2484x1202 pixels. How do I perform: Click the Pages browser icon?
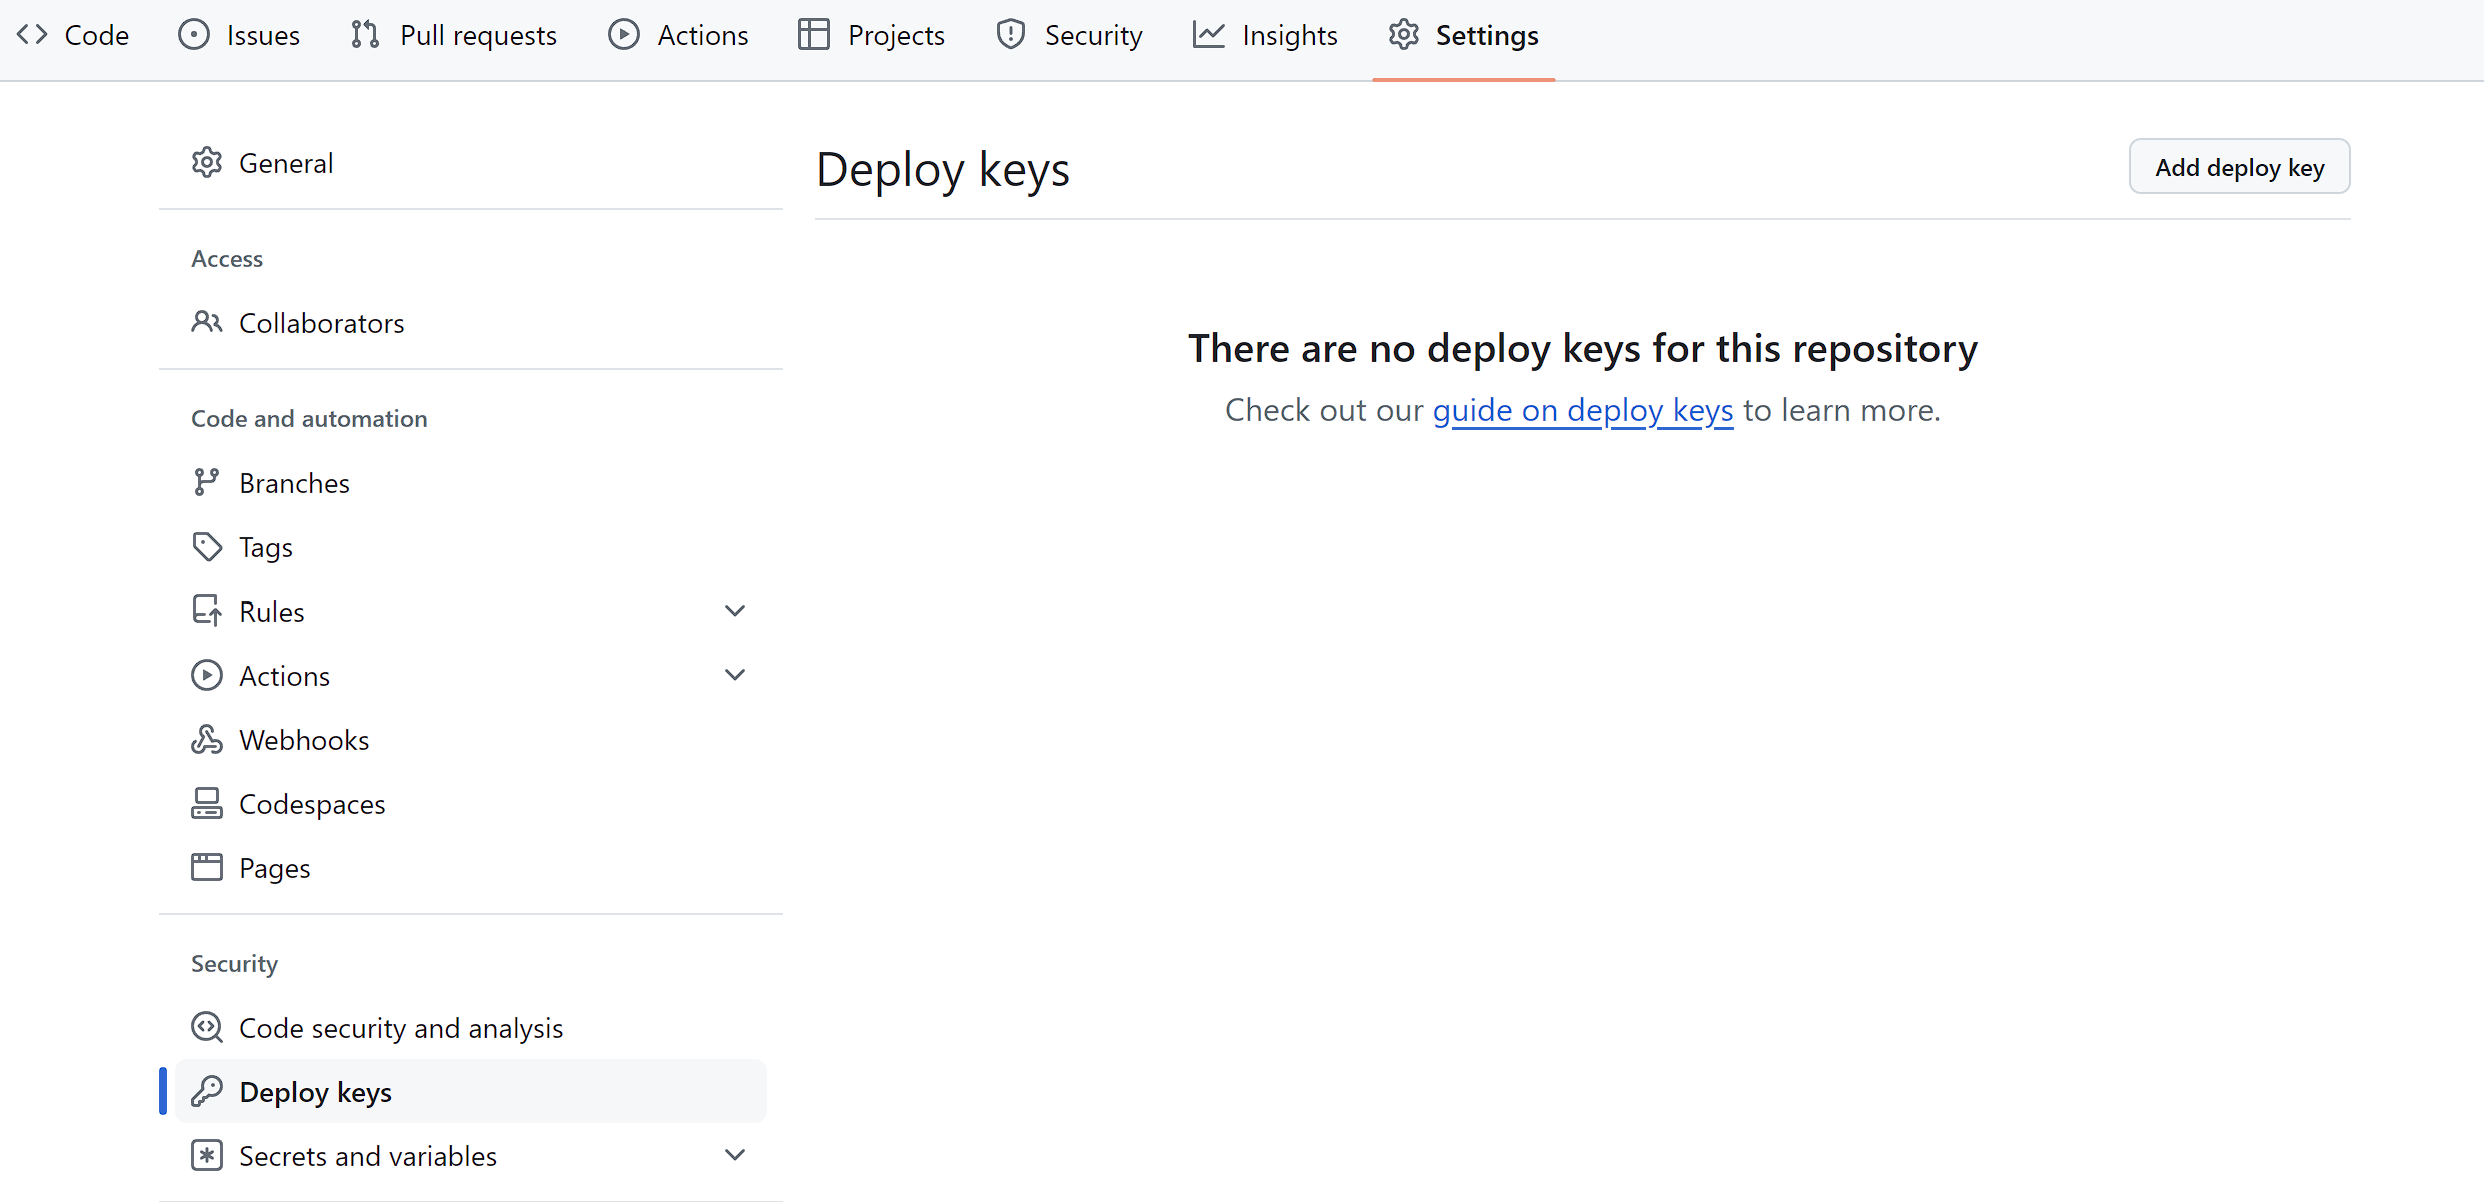pyautogui.click(x=206, y=868)
